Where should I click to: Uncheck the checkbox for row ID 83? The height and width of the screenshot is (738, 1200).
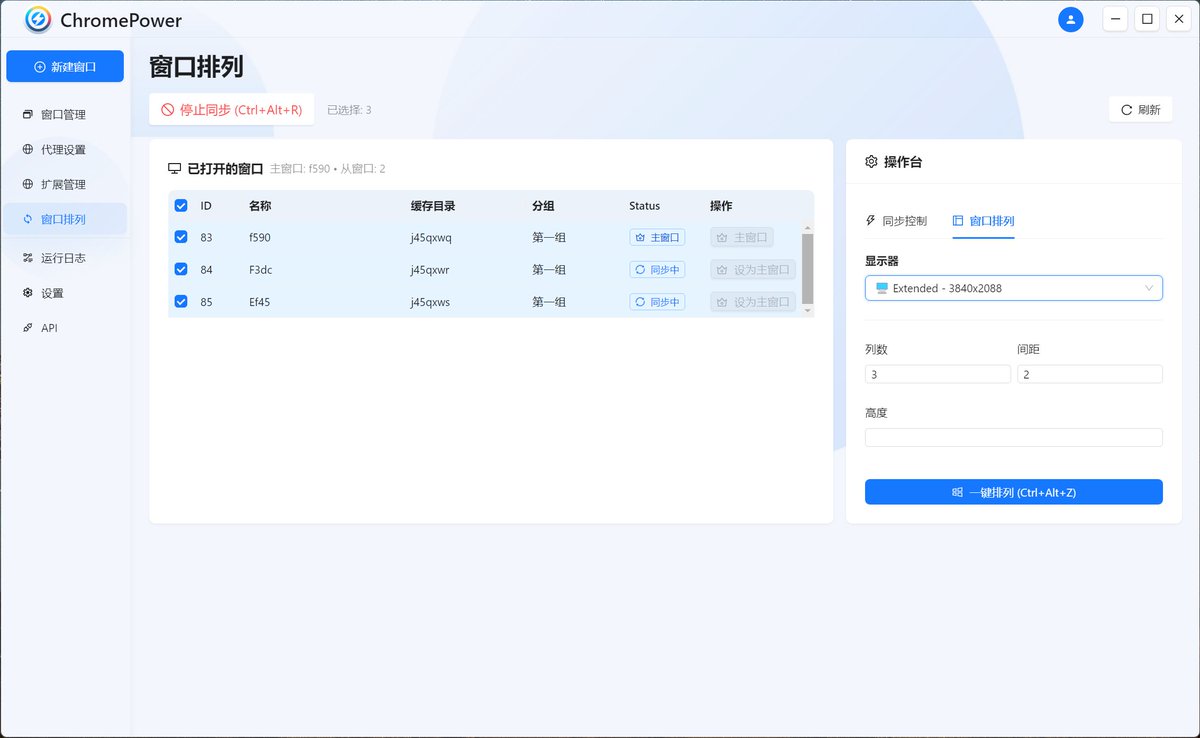click(181, 237)
